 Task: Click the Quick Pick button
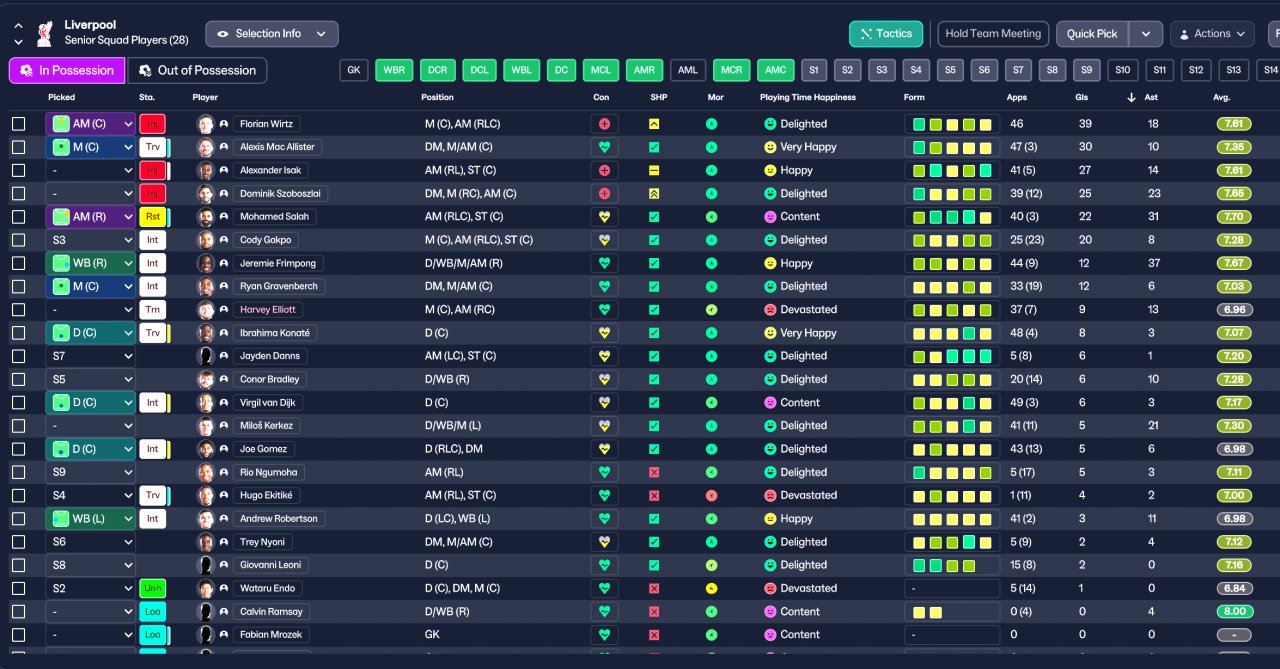coord(1092,34)
